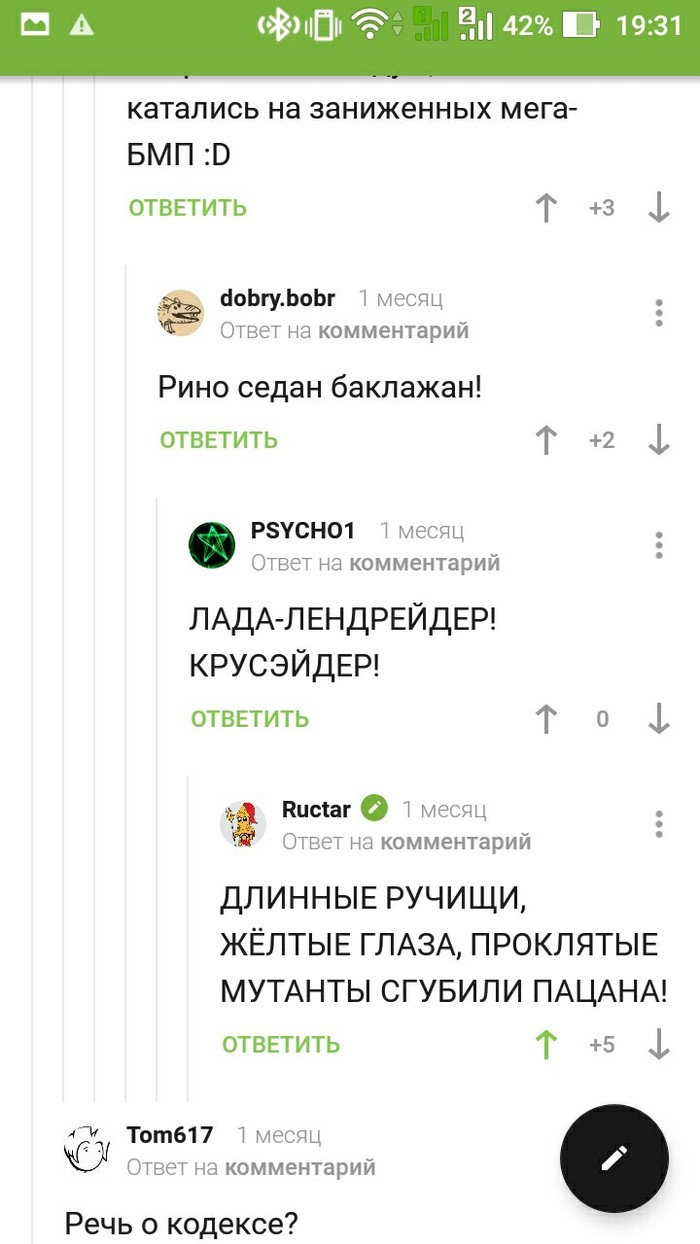Reply to PSYCHO1's comment
Viewport: 700px width, 1244px height.
coord(250,719)
